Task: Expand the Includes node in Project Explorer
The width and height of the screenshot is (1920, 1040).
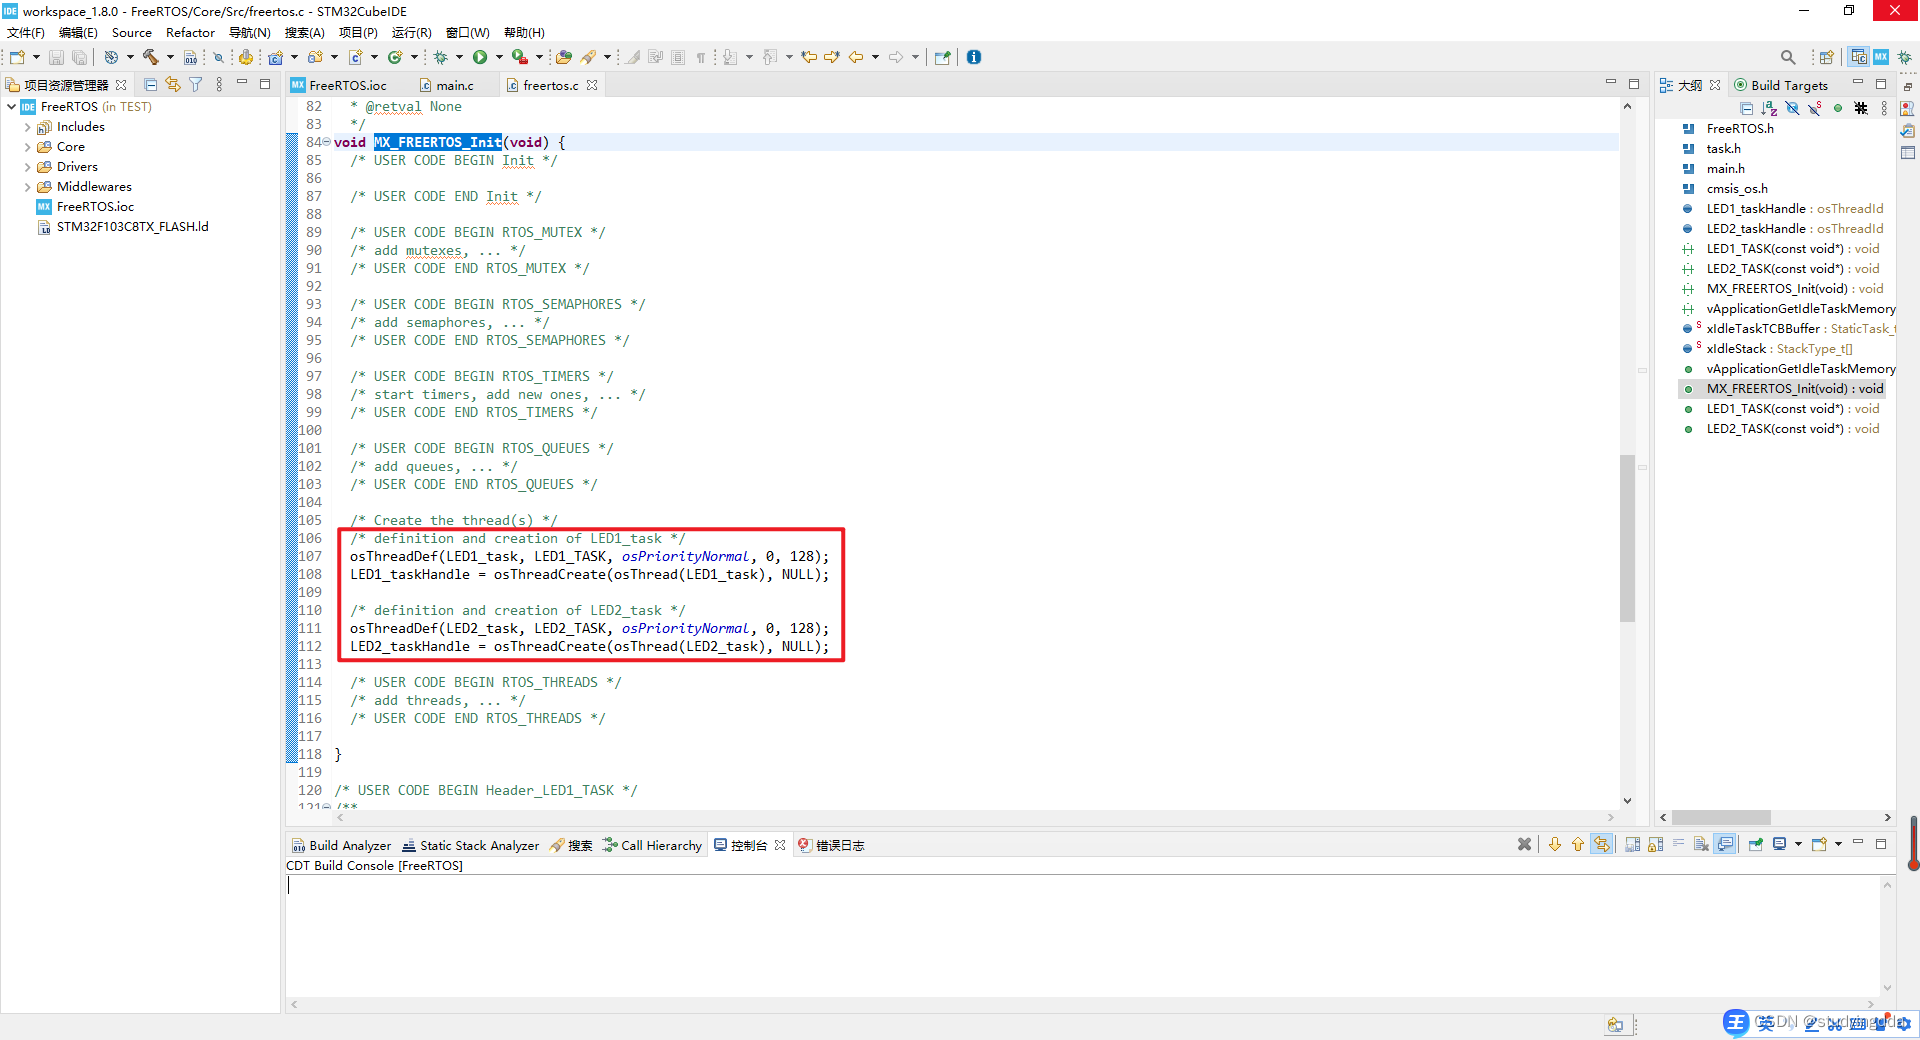Action: click(28, 127)
